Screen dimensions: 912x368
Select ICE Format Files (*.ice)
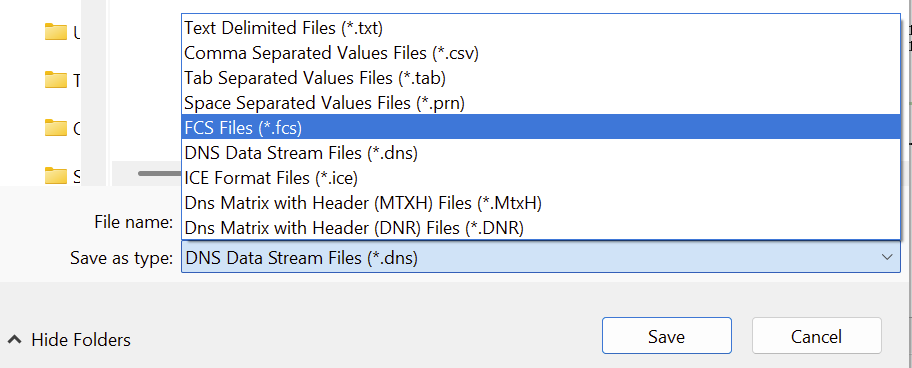coord(541,177)
